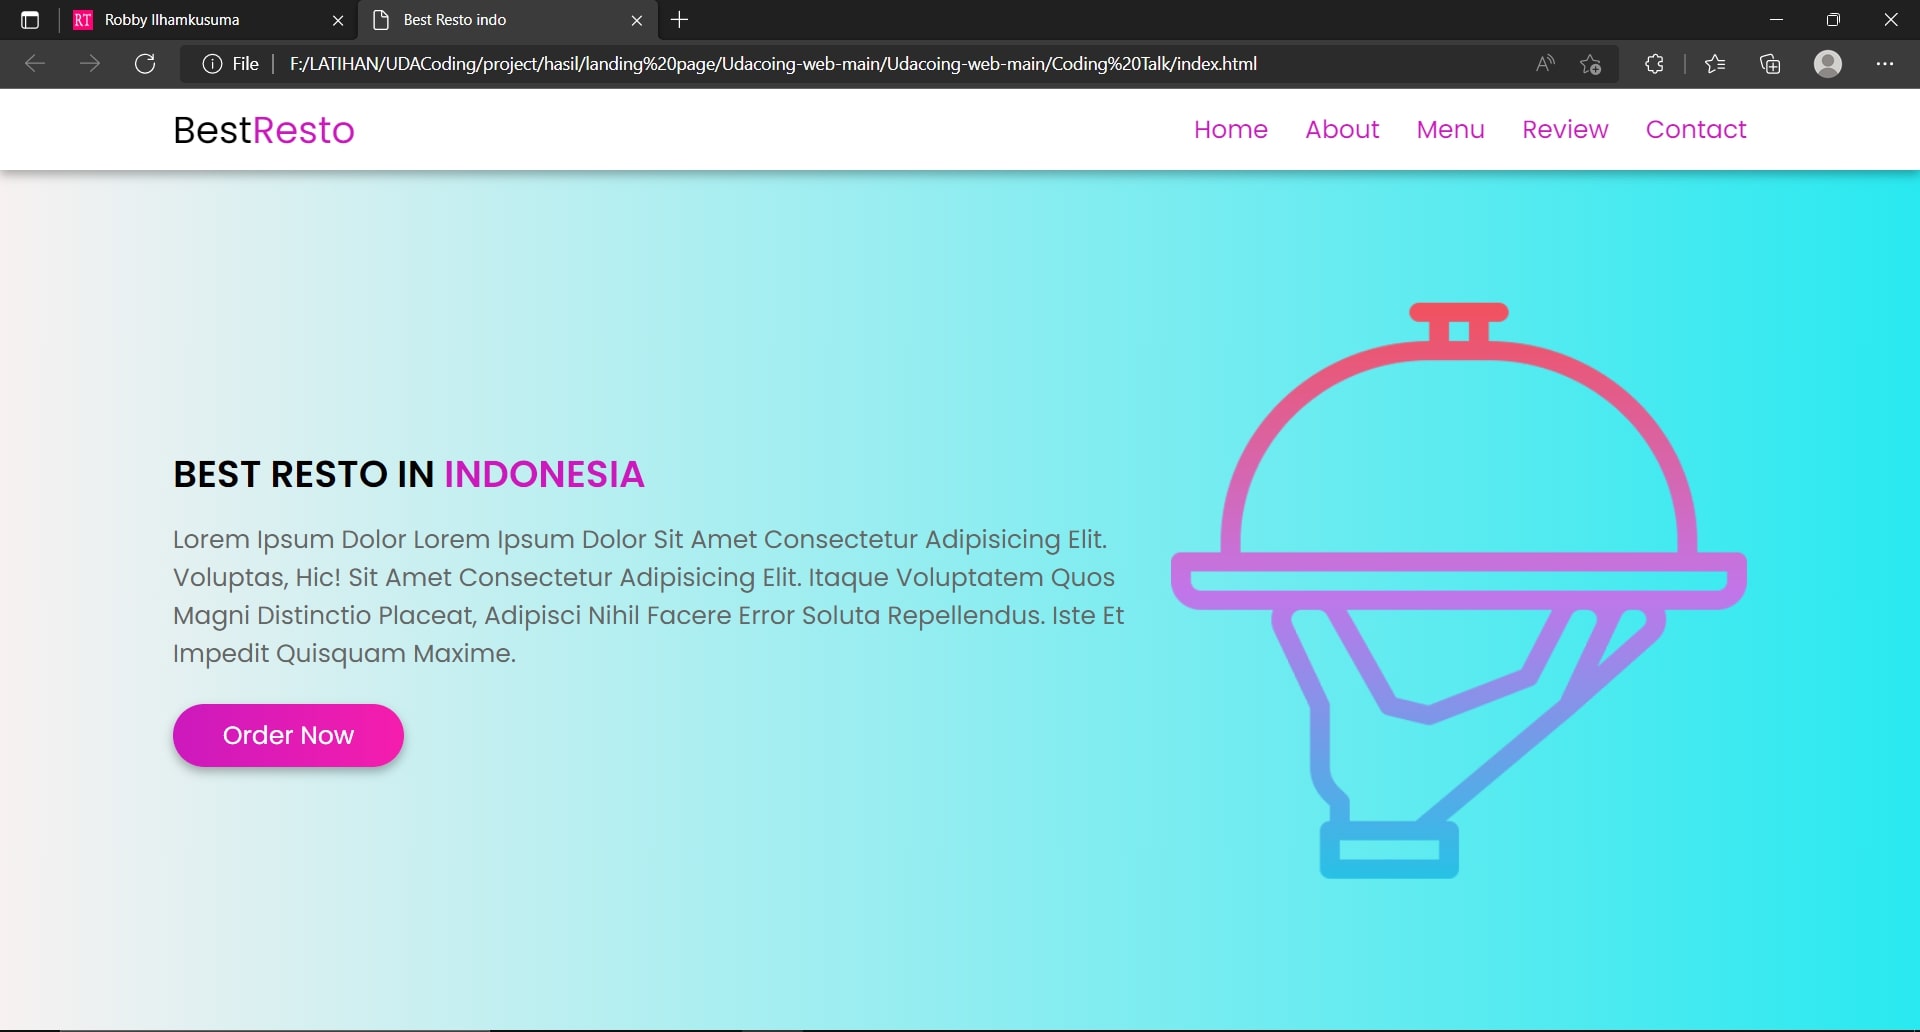Open the browser profile avatar
The image size is (1920, 1032).
1828,63
